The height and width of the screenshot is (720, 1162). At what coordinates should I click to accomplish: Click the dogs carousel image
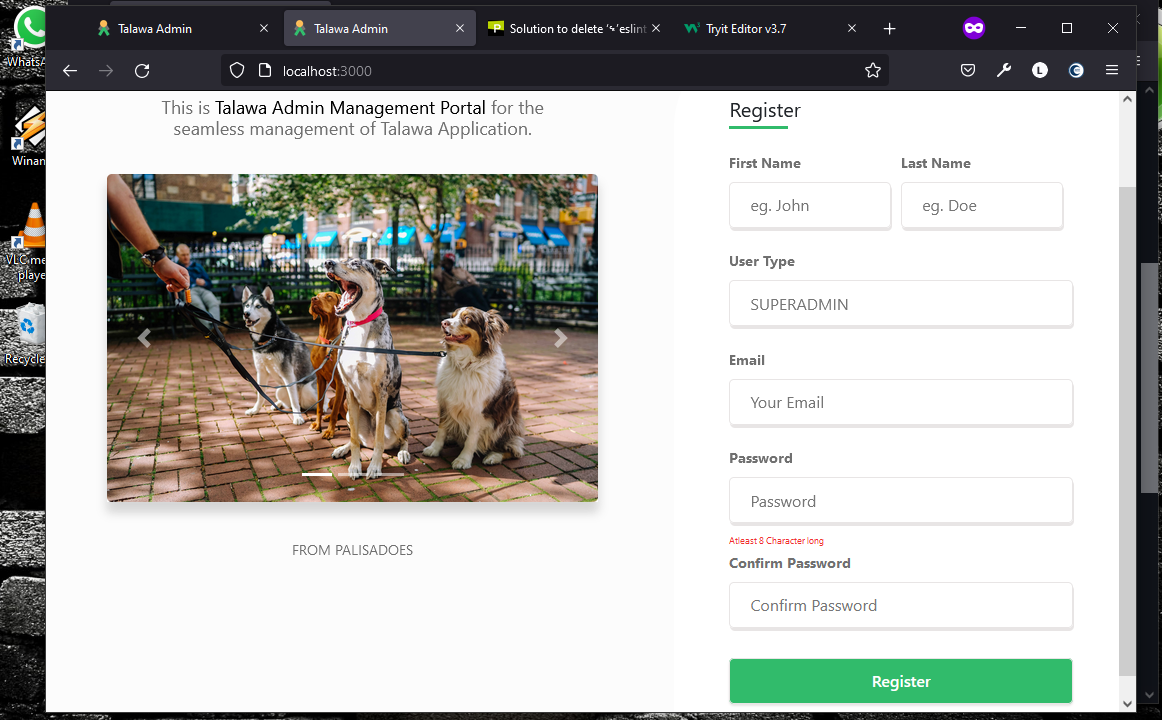pos(352,338)
